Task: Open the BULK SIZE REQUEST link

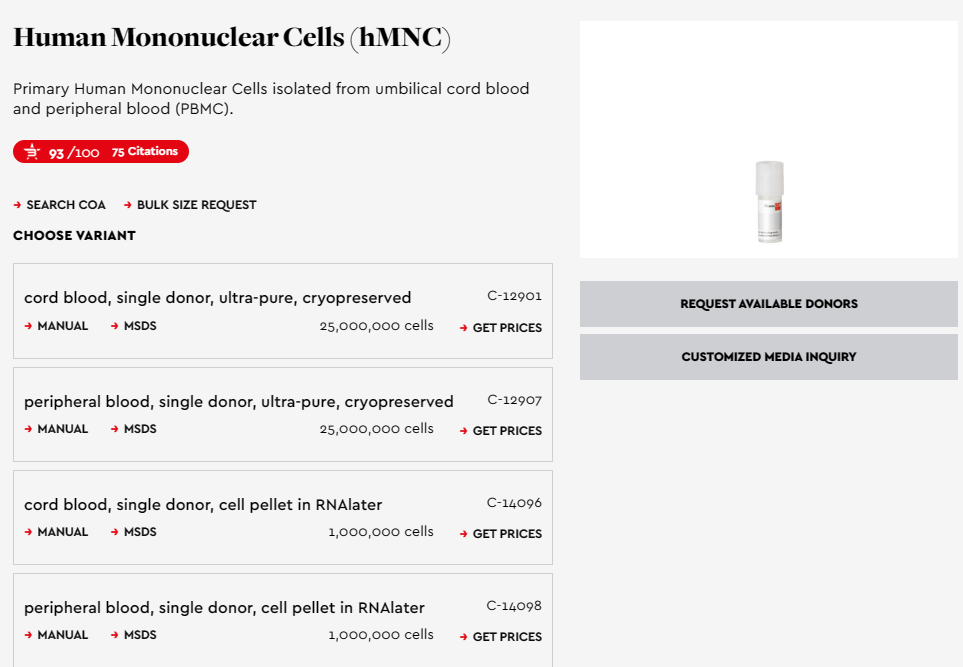Action: point(190,205)
